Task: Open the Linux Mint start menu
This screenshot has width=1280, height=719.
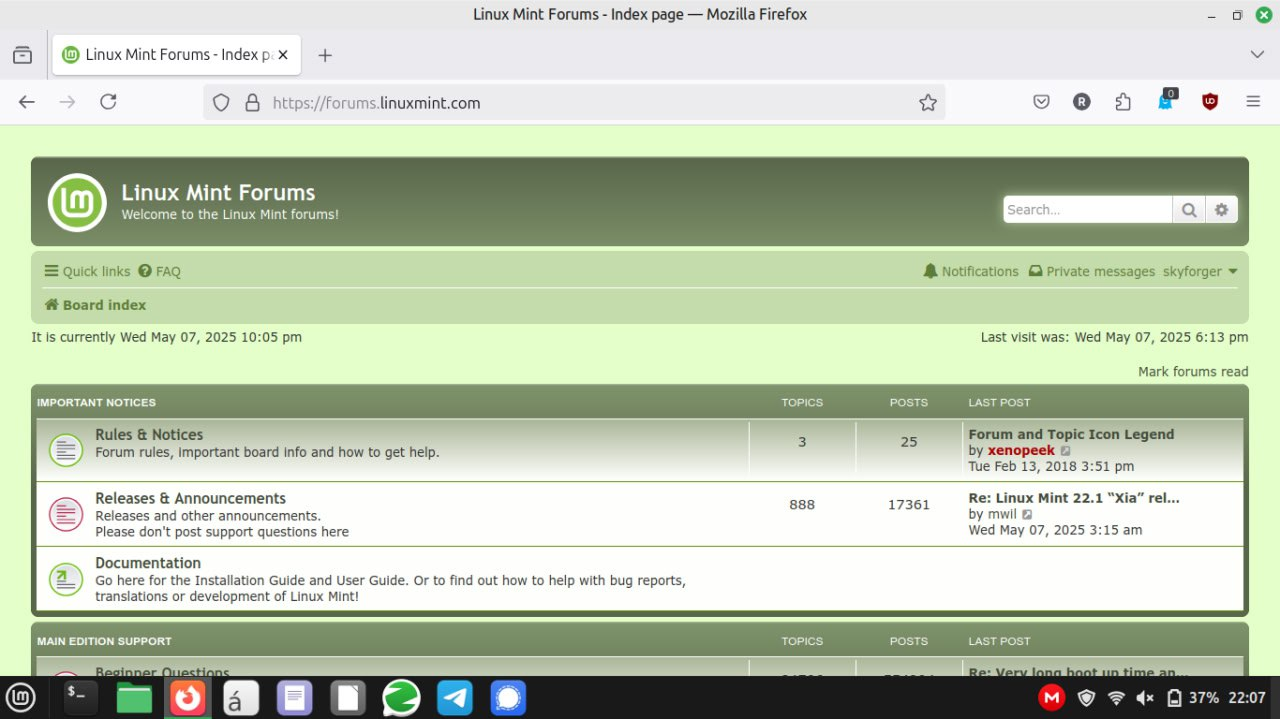Action: pos(21,697)
